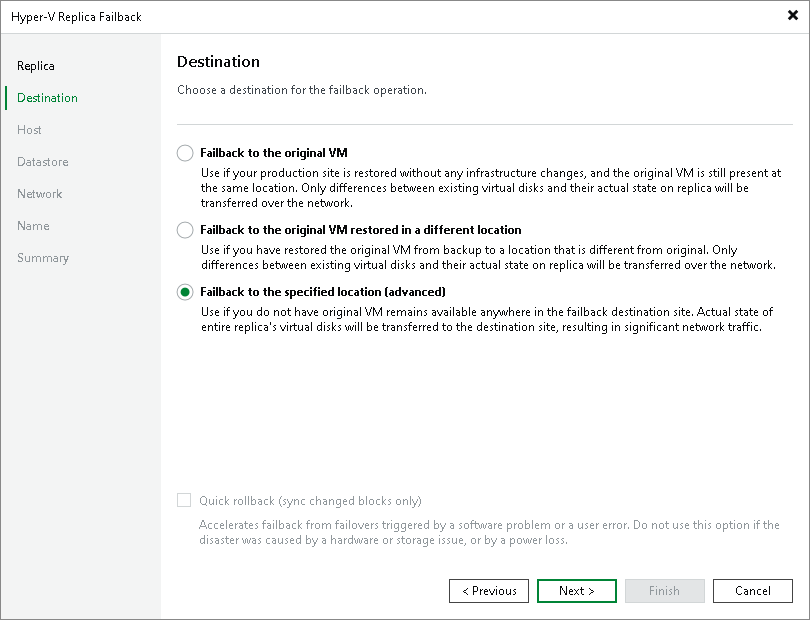Go to the Replica wizard step
Screen dimensions: 810x620
(x=36, y=66)
